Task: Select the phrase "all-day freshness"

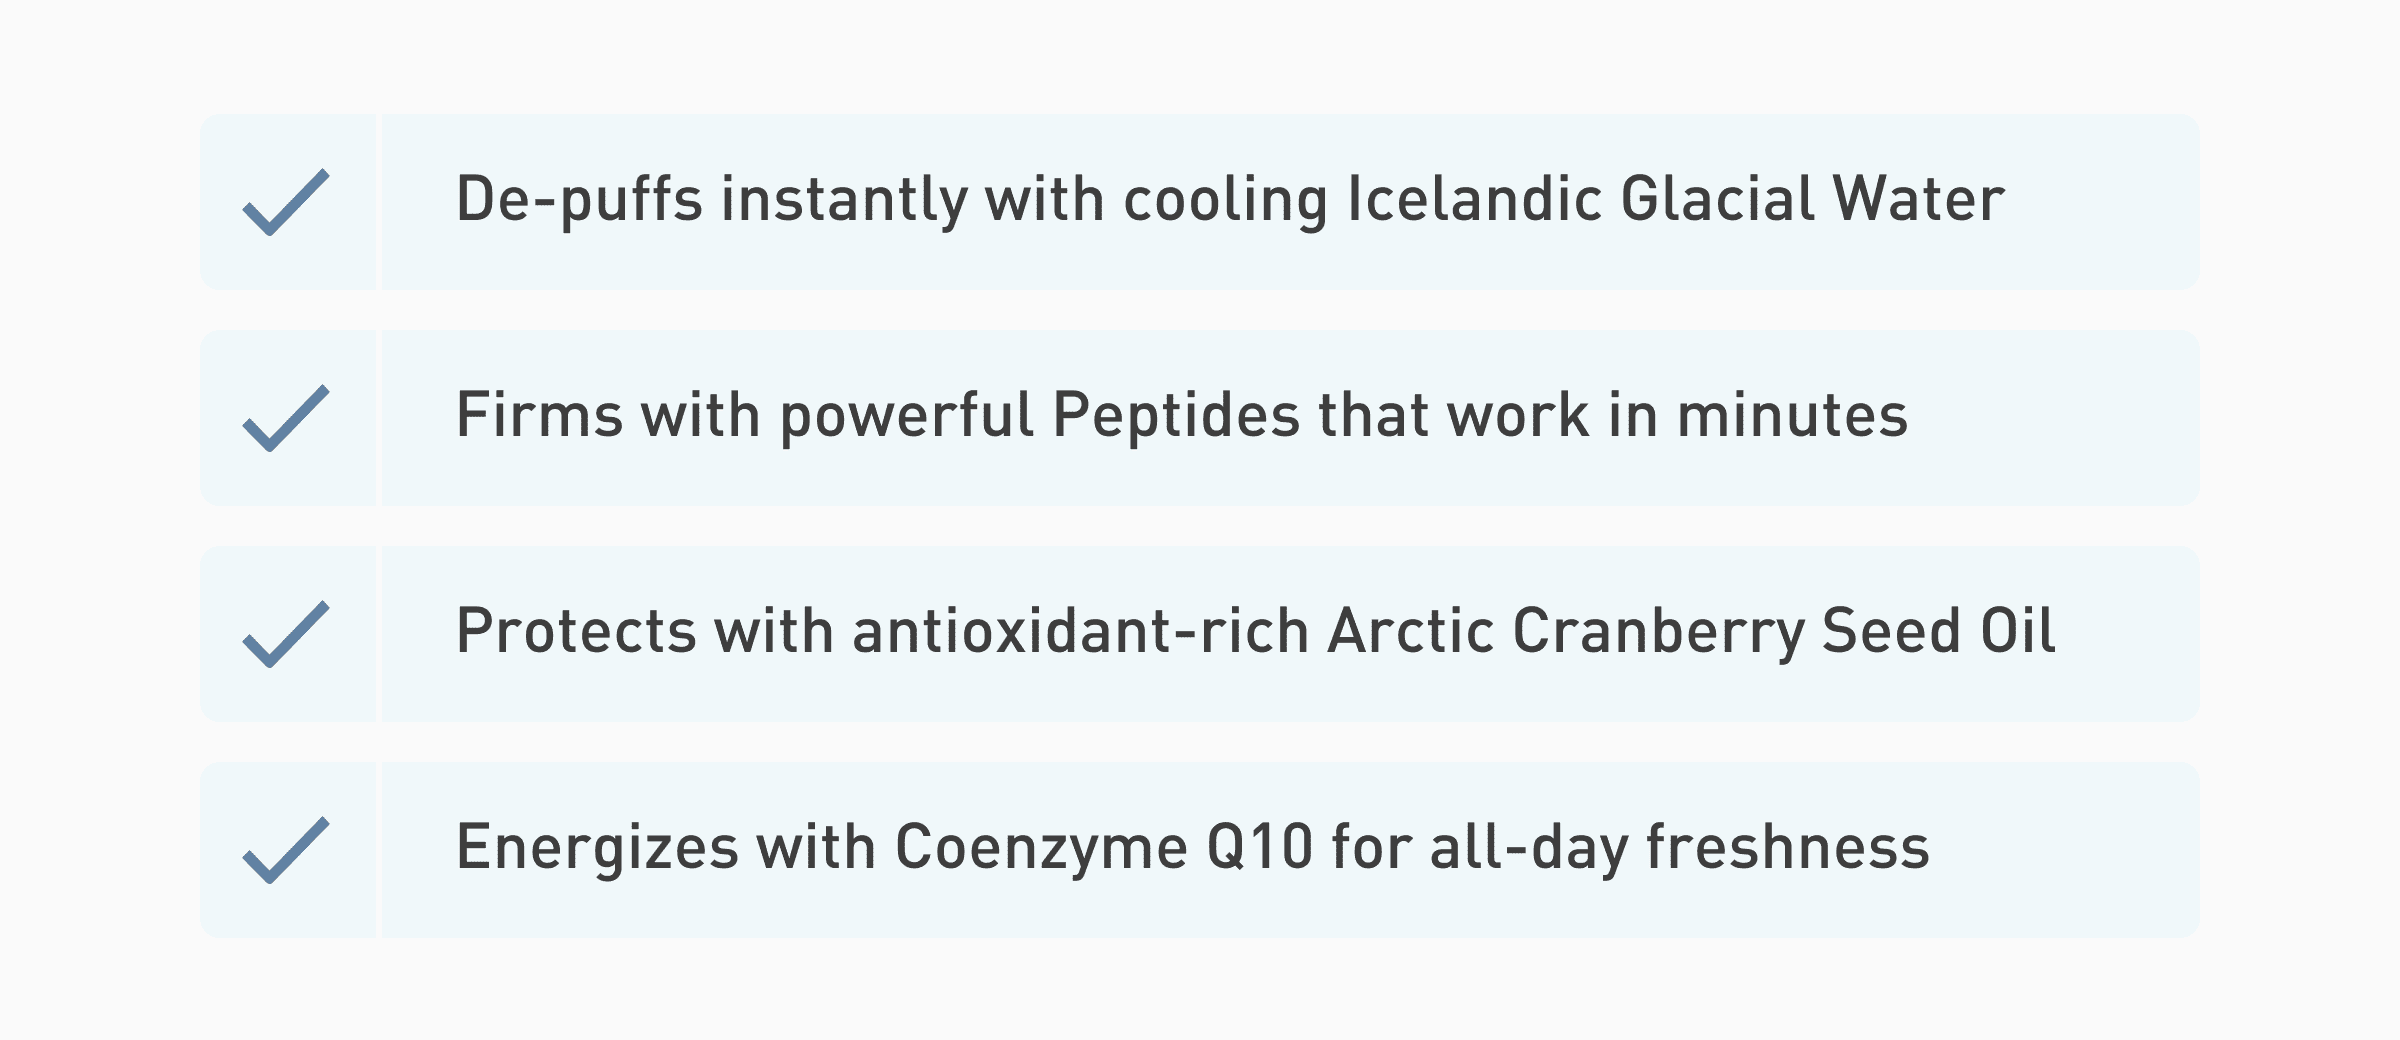Action: (1679, 848)
